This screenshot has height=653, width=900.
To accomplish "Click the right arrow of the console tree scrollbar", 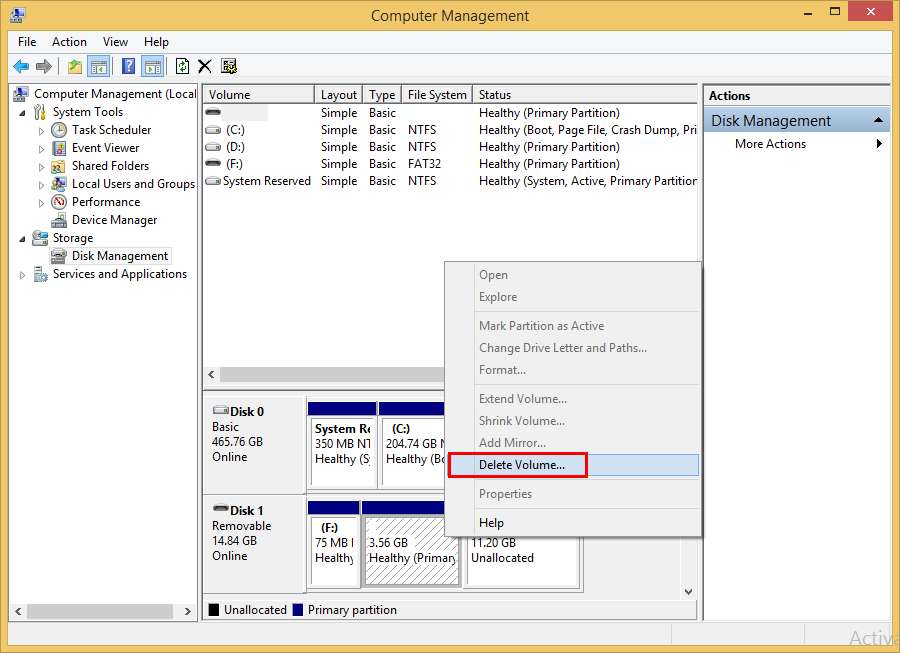I will click(187, 612).
